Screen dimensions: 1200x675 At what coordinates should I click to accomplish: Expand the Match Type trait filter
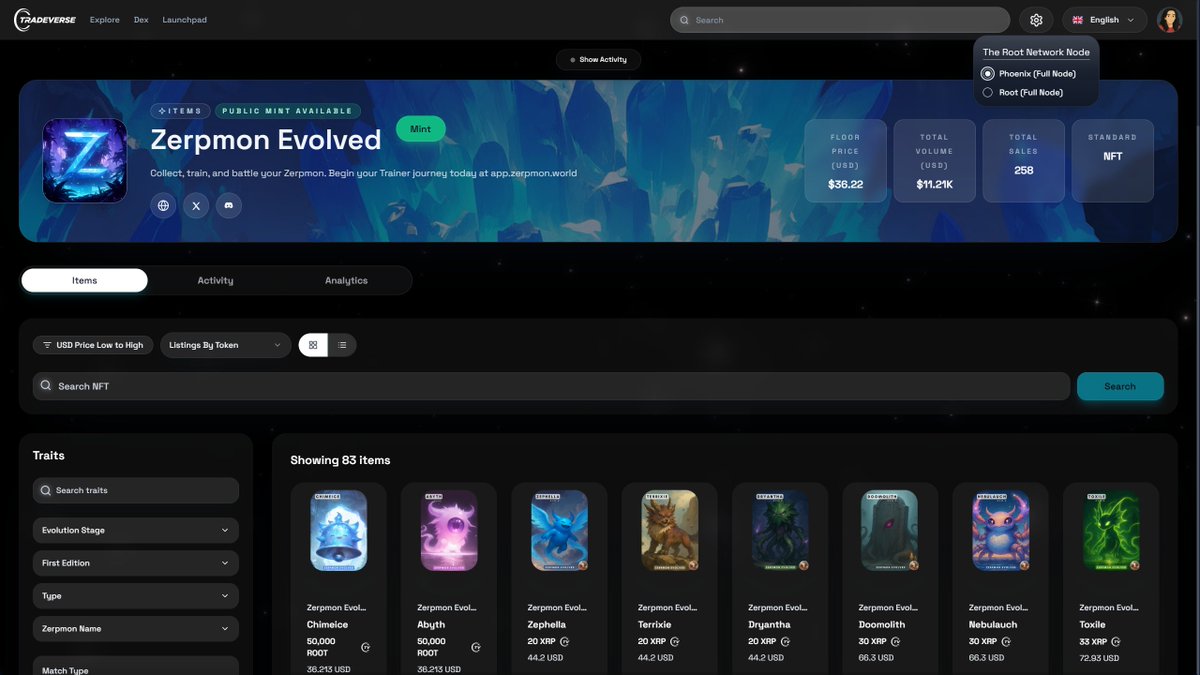coord(136,667)
